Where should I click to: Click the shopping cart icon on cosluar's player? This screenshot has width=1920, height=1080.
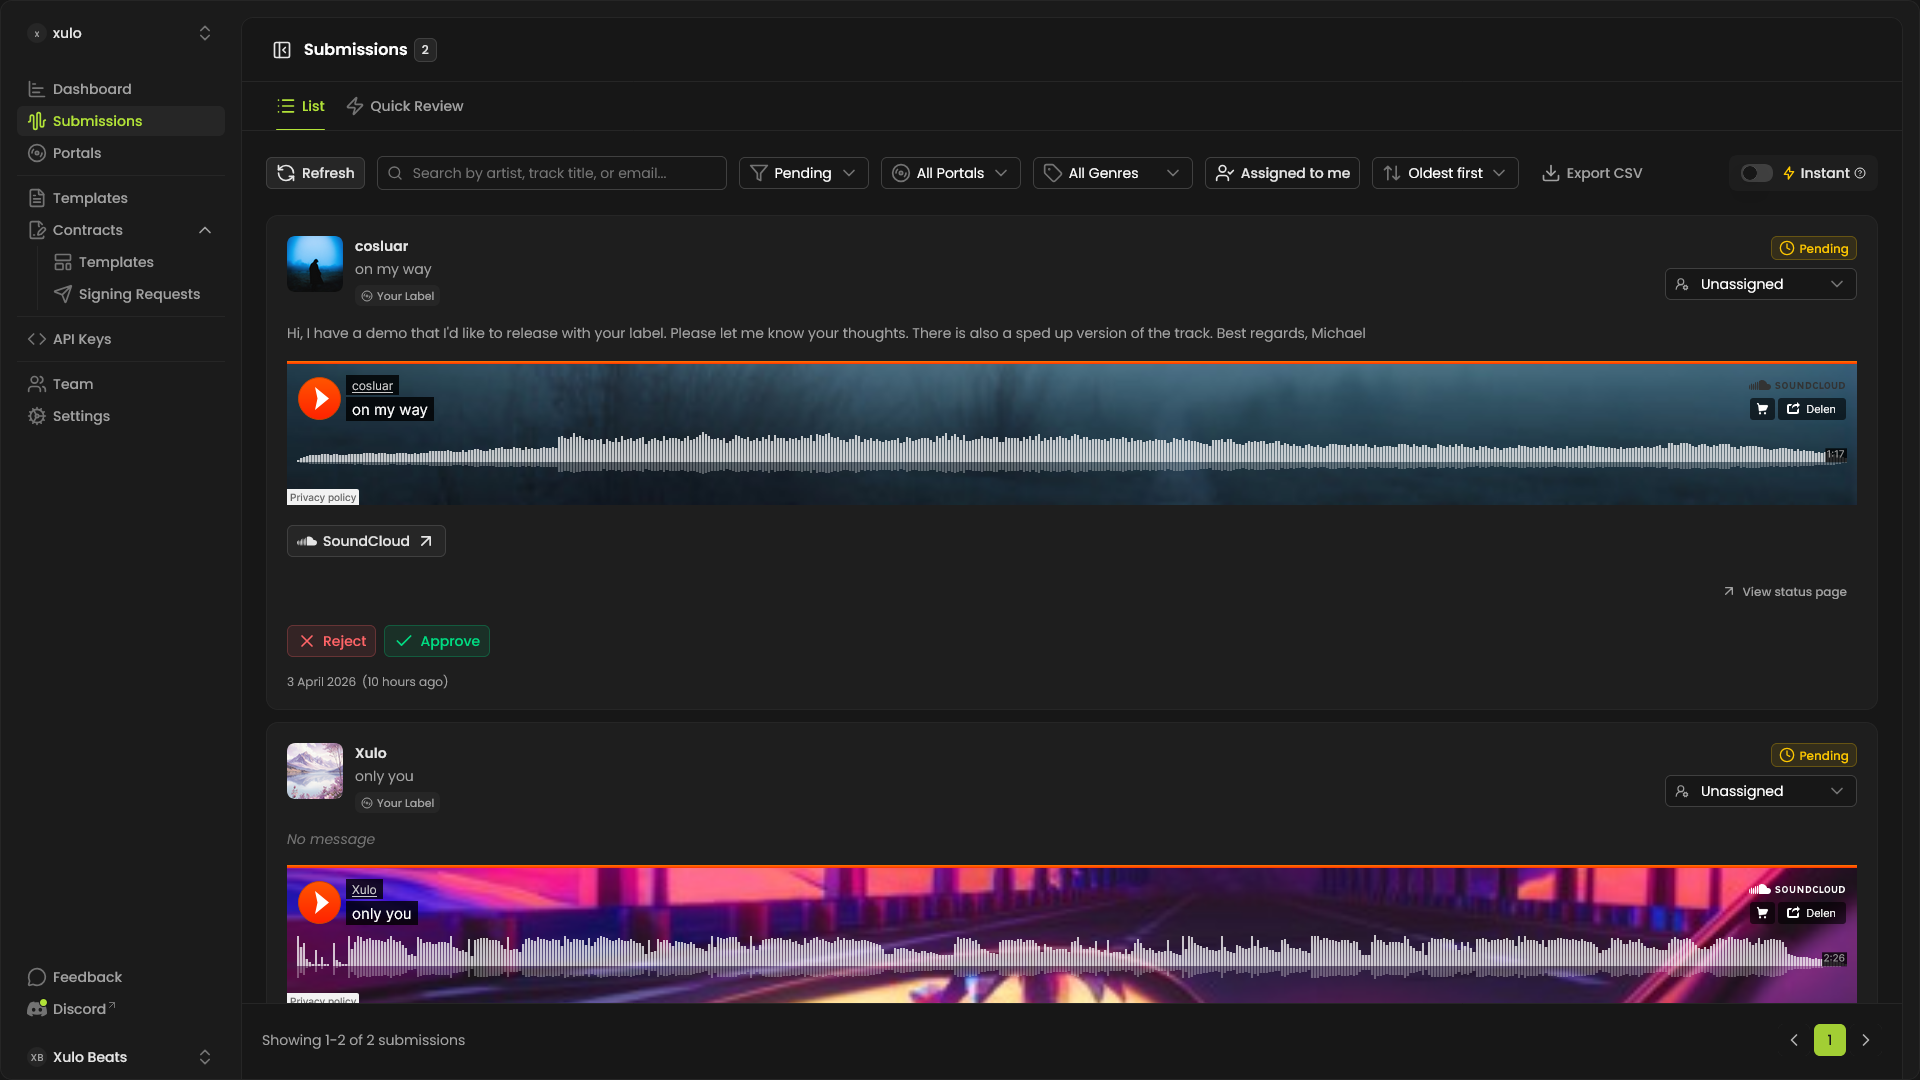[x=1762, y=409]
